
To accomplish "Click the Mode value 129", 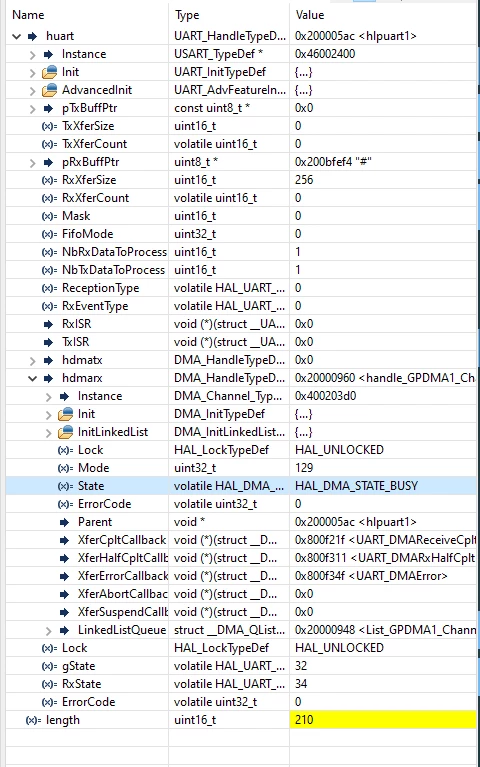I will (x=304, y=469).
